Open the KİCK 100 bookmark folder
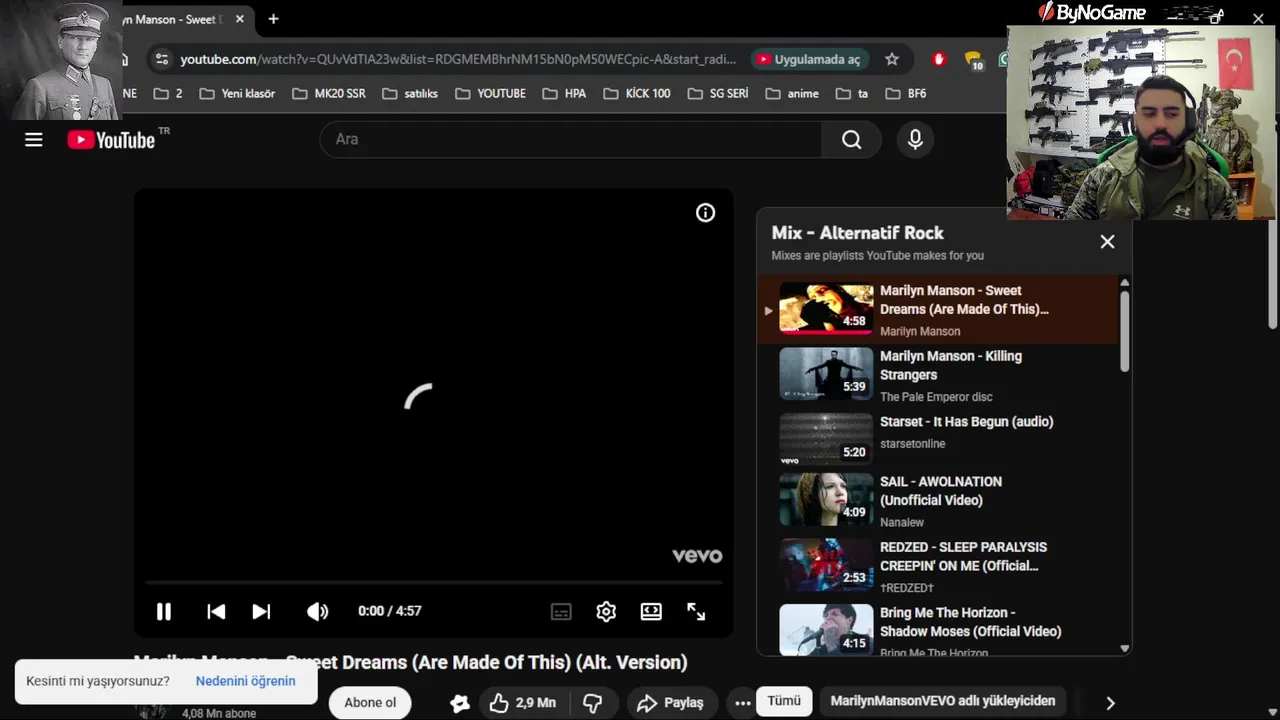The height and width of the screenshot is (720, 1280). coord(637,93)
